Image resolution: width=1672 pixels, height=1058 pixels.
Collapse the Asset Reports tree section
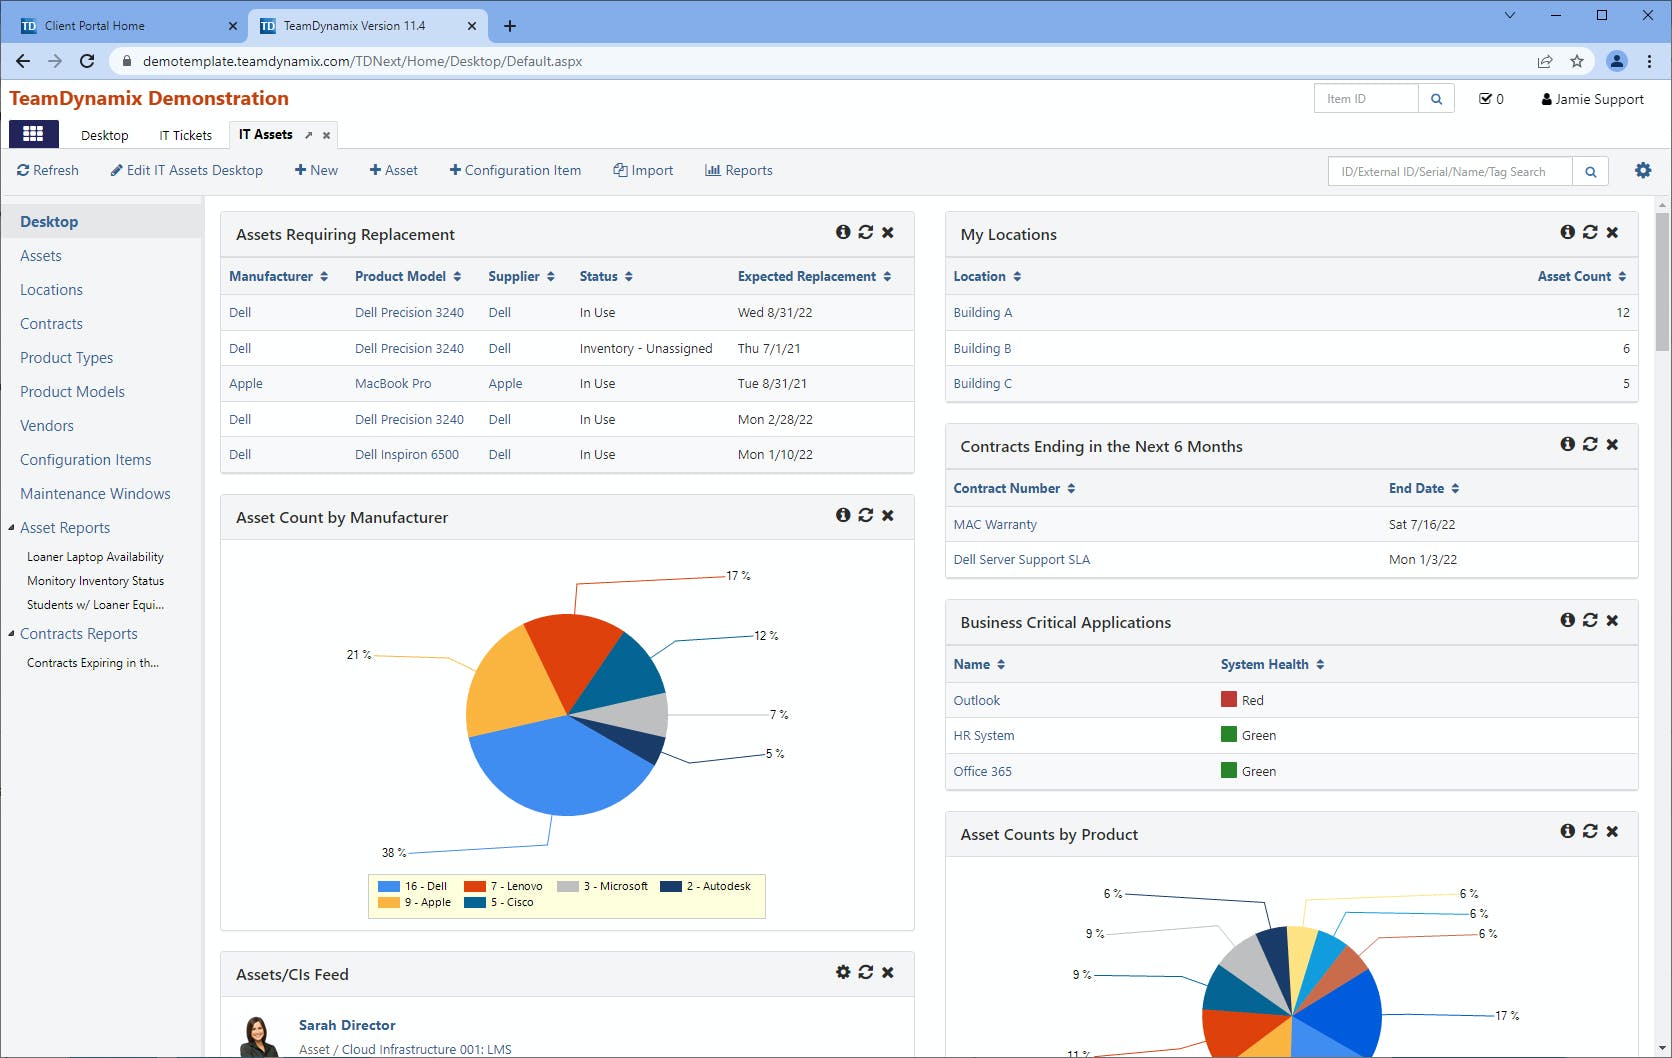tap(11, 528)
